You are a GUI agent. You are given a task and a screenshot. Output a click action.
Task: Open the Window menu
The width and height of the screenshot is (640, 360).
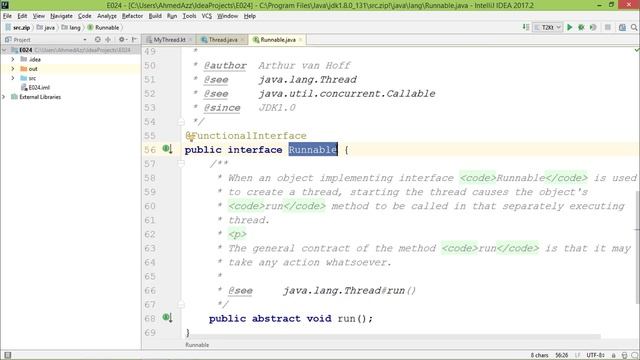(227, 16)
